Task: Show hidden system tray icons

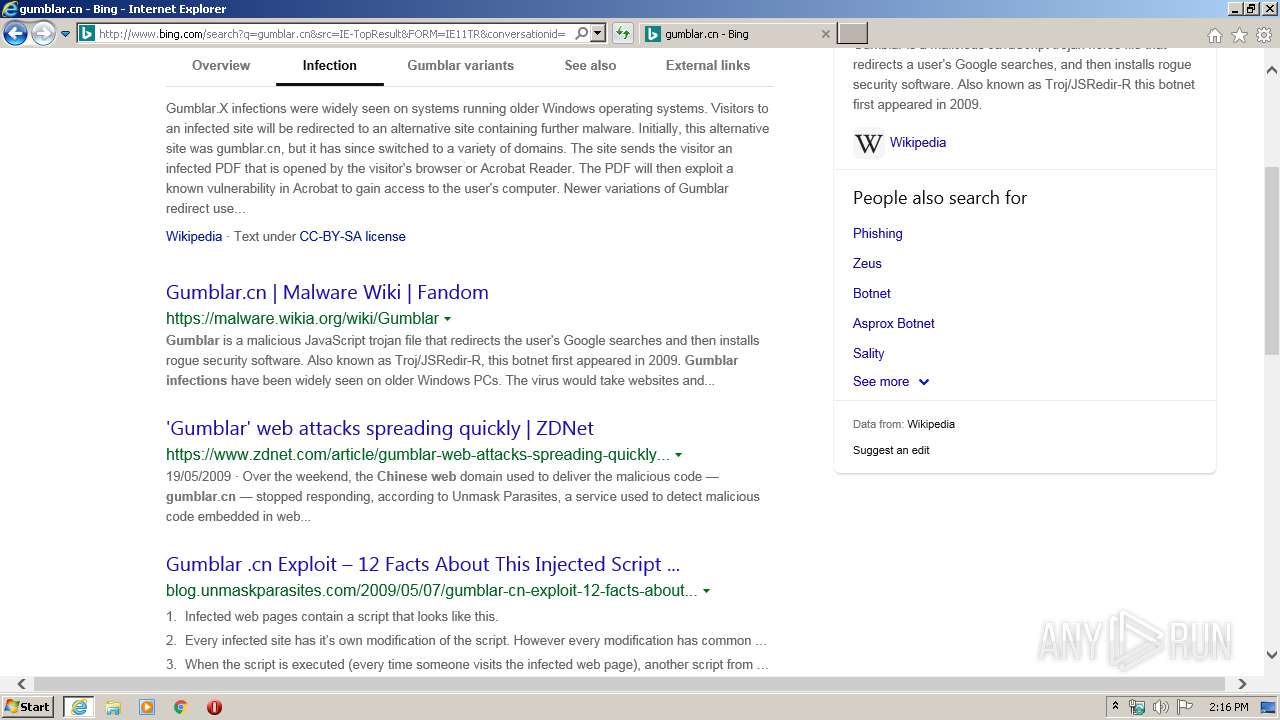Action: click(1116, 707)
